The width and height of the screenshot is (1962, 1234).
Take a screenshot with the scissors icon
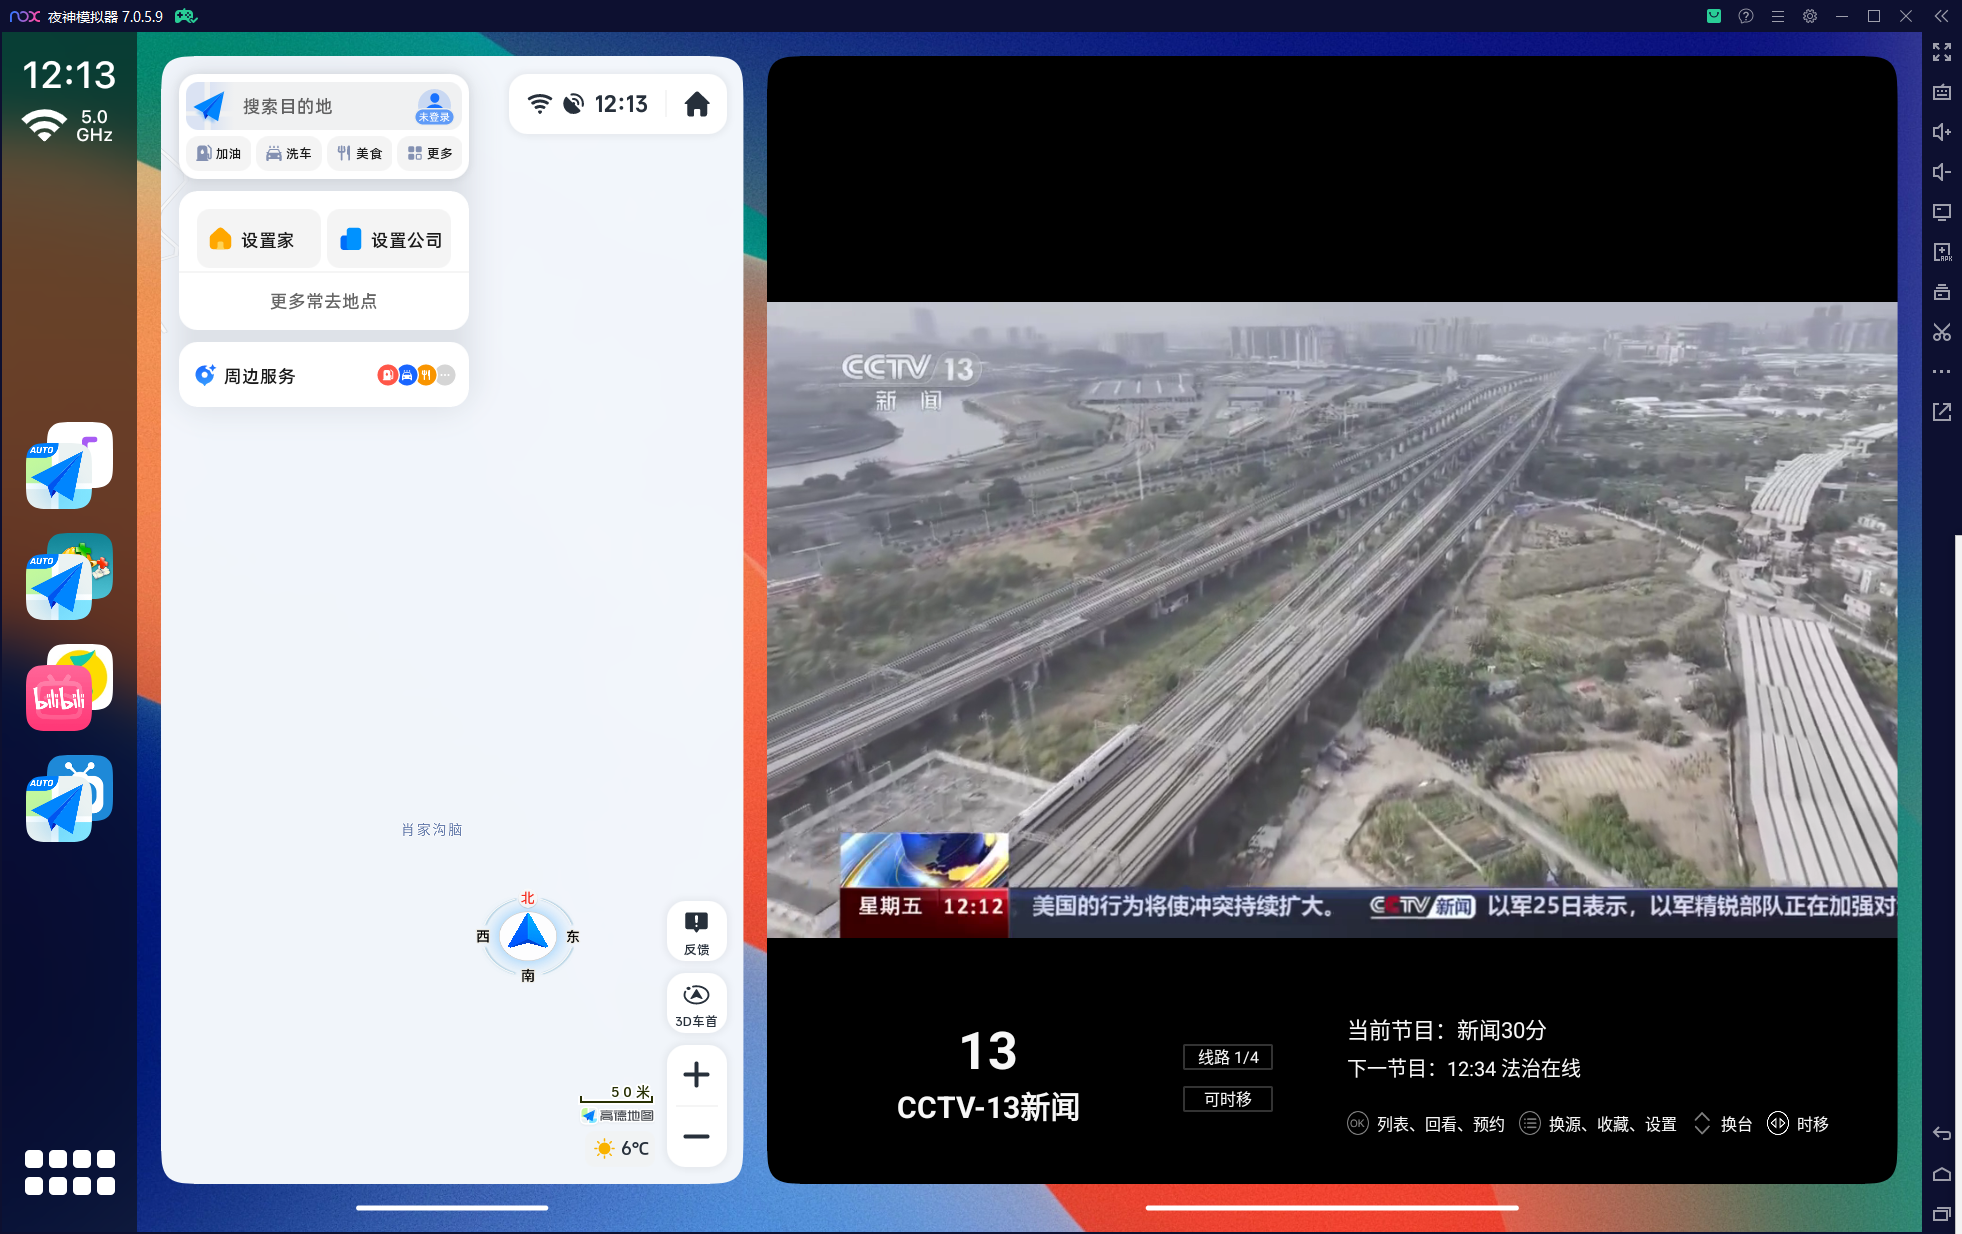point(1942,332)
